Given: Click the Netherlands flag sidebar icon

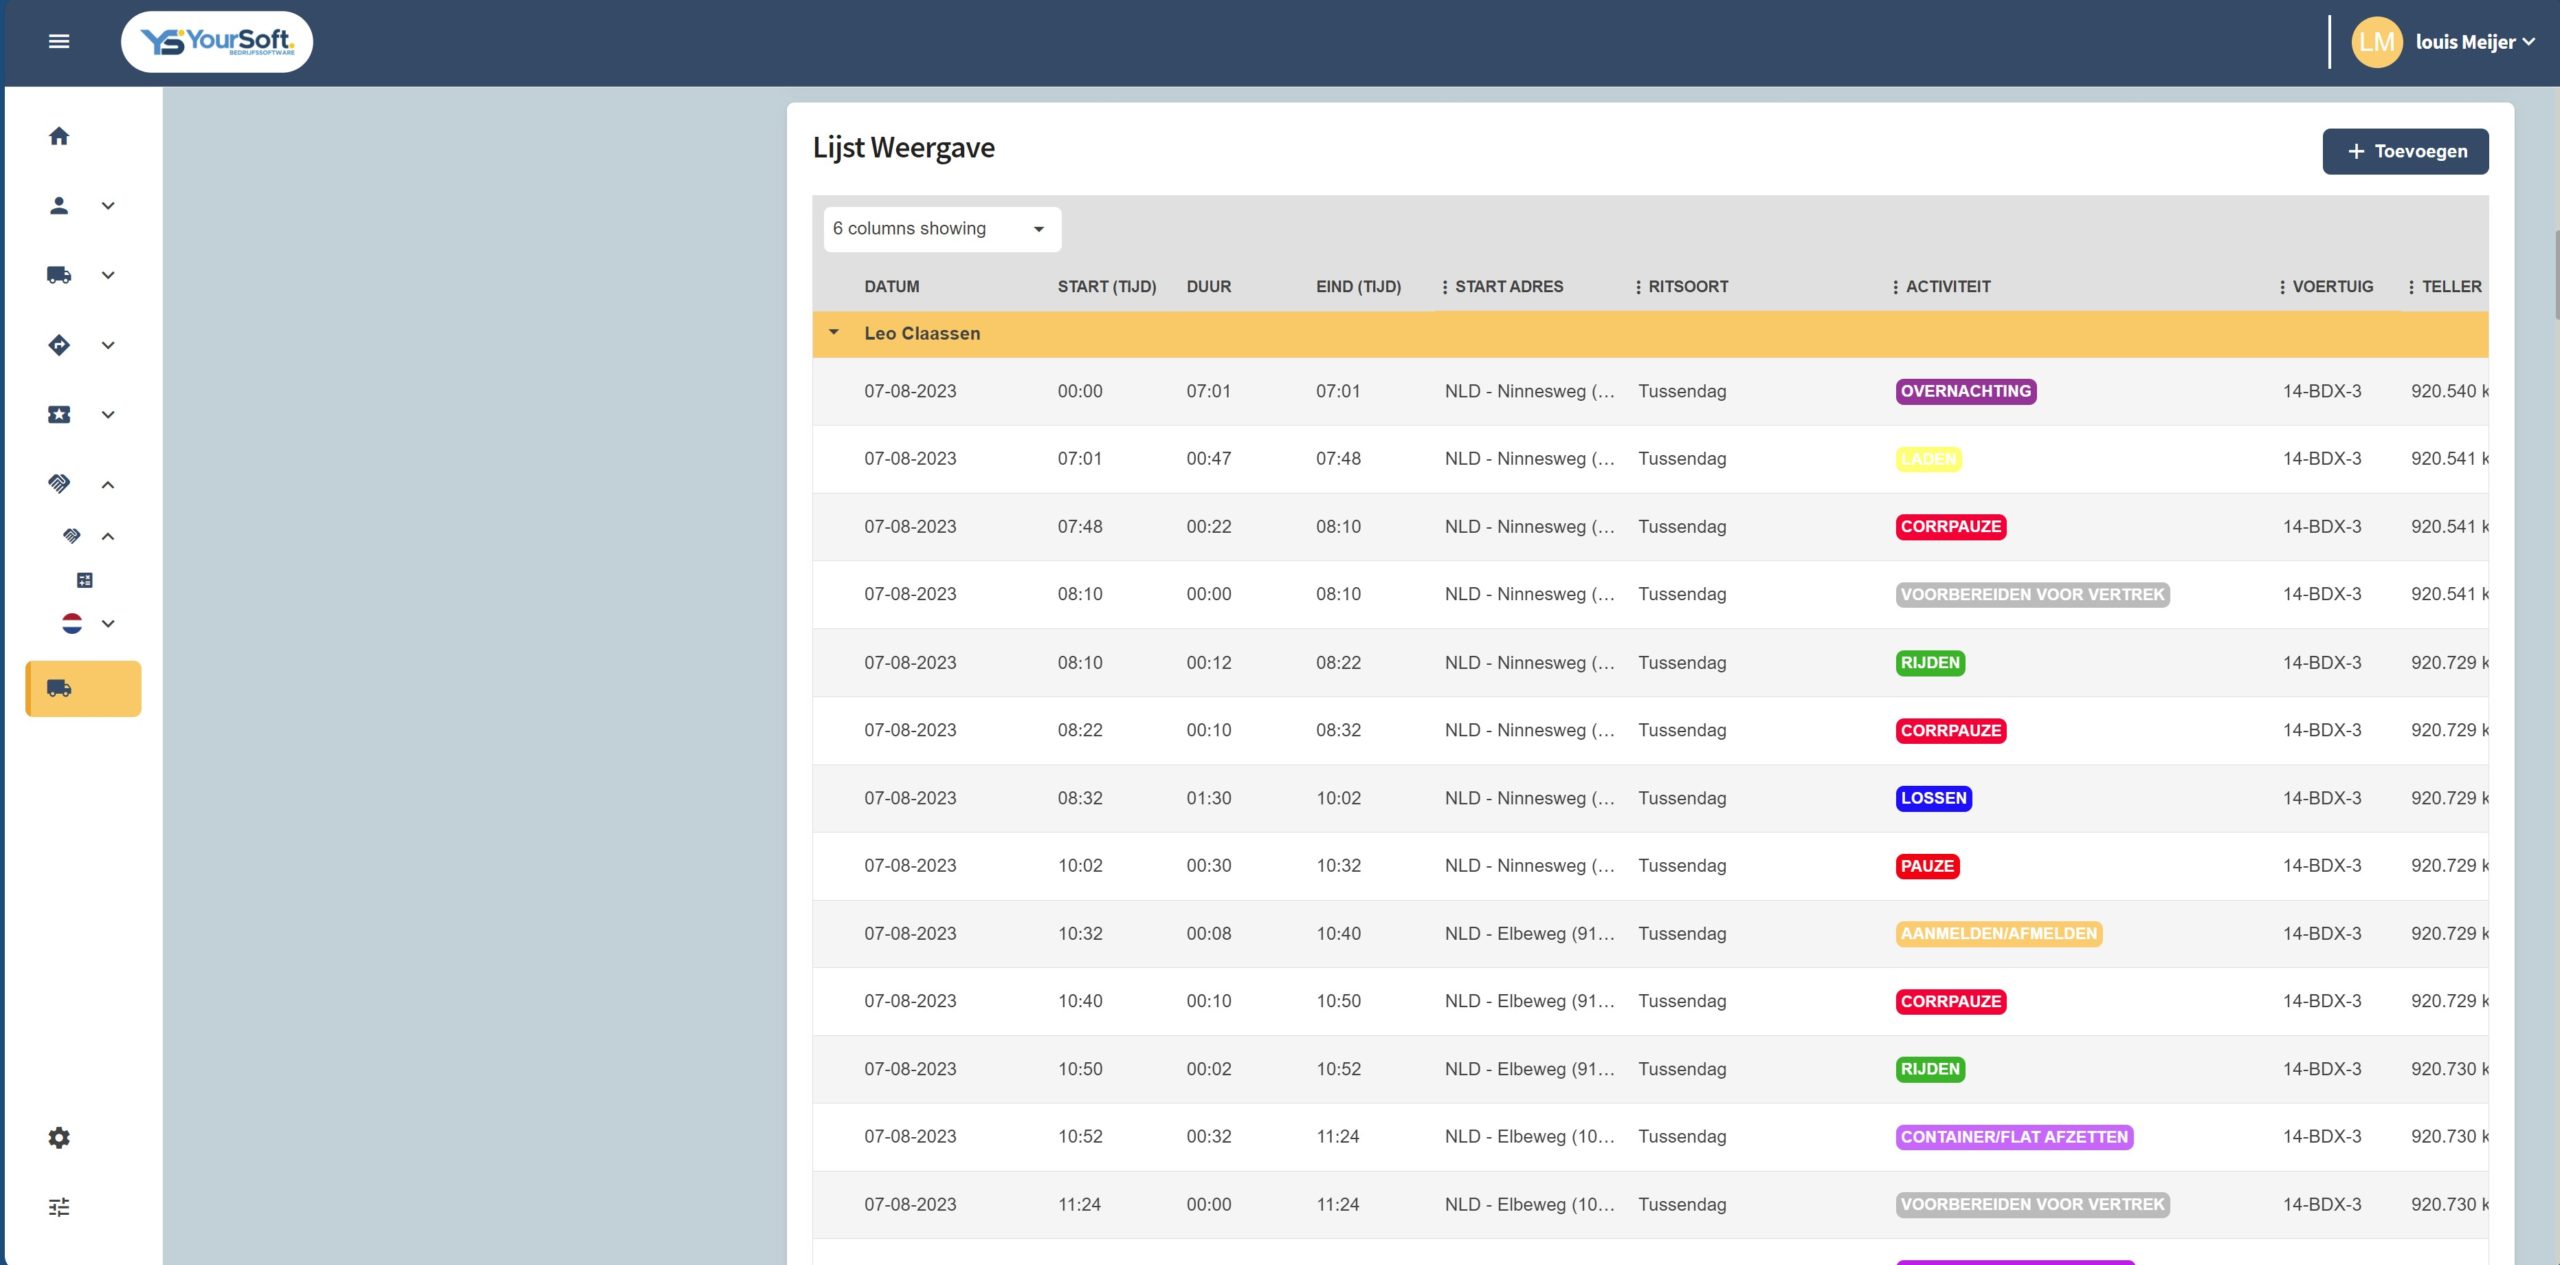Looking at the screenshot, I should (72, 623).
